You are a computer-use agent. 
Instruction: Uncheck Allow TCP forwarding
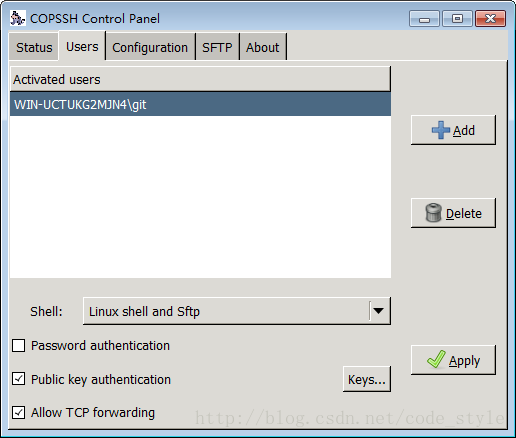point(18,412)
